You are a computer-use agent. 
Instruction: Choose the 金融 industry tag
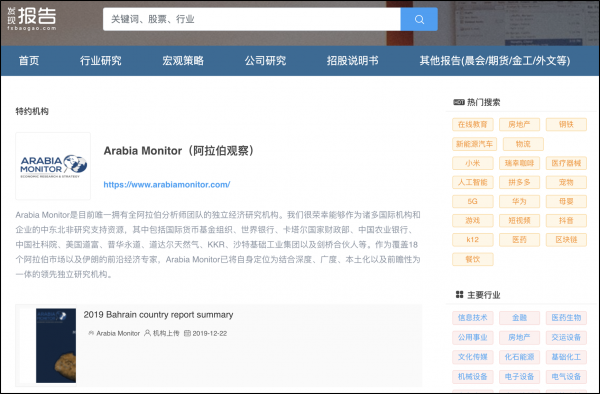pos(519,317)
